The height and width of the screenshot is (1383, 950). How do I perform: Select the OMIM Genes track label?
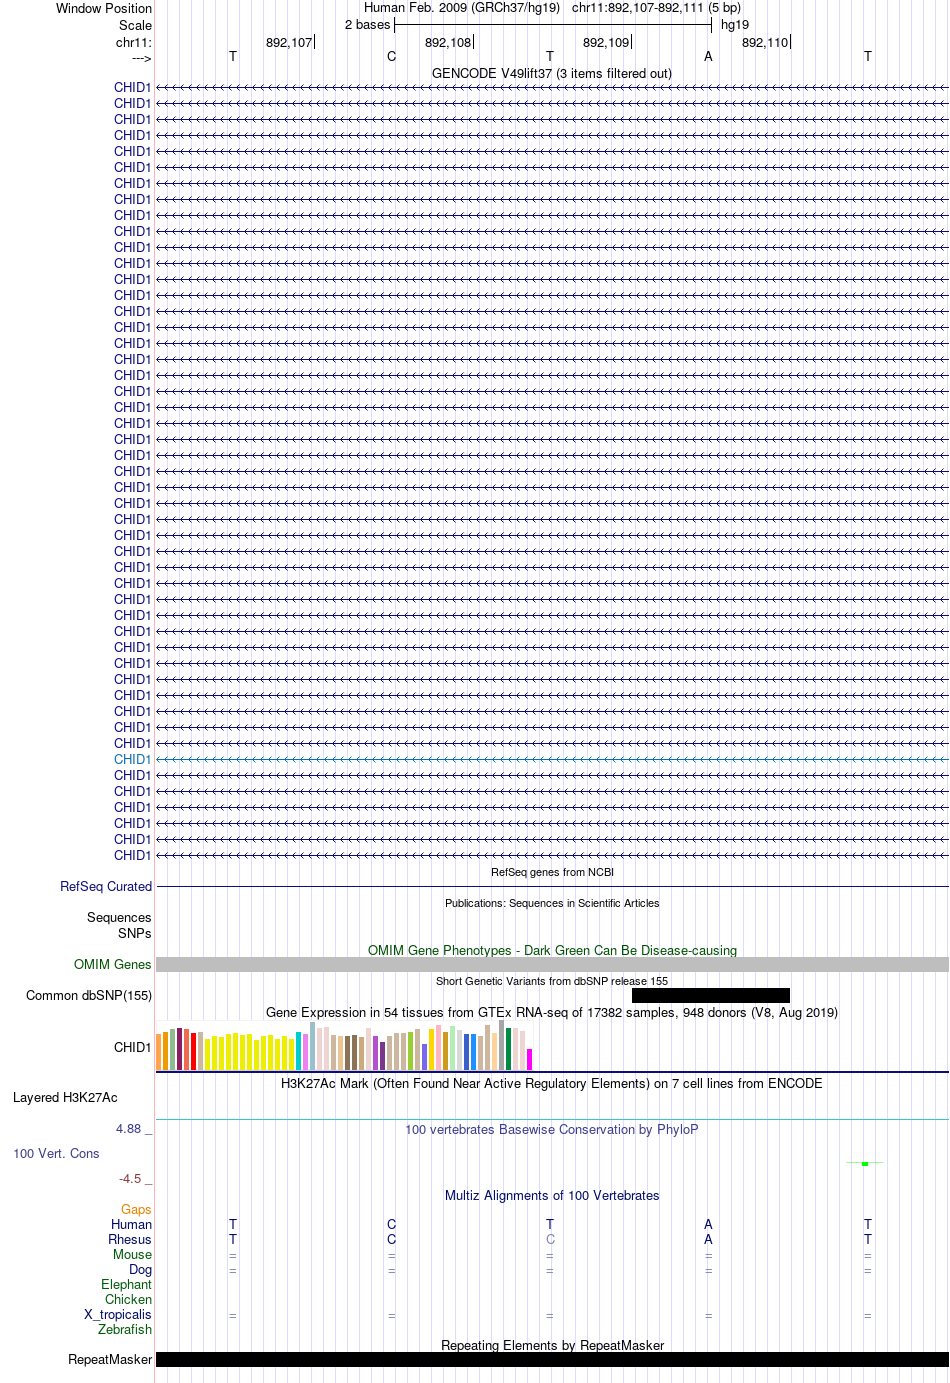coord(113,964)
